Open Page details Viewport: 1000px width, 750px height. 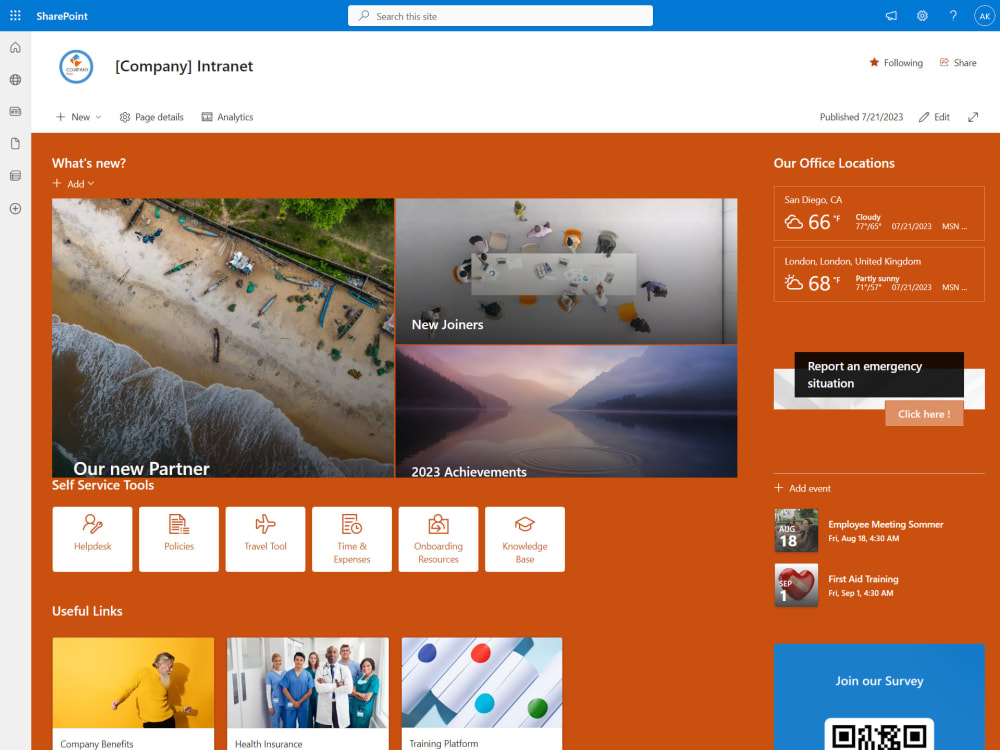151,116
